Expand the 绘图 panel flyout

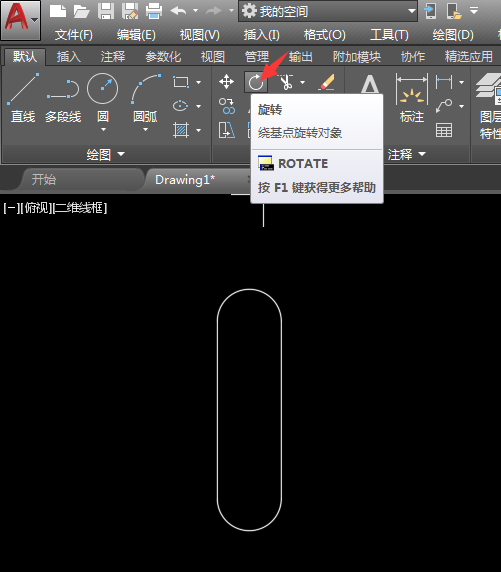pyautogui.click(x=105, y=155)
